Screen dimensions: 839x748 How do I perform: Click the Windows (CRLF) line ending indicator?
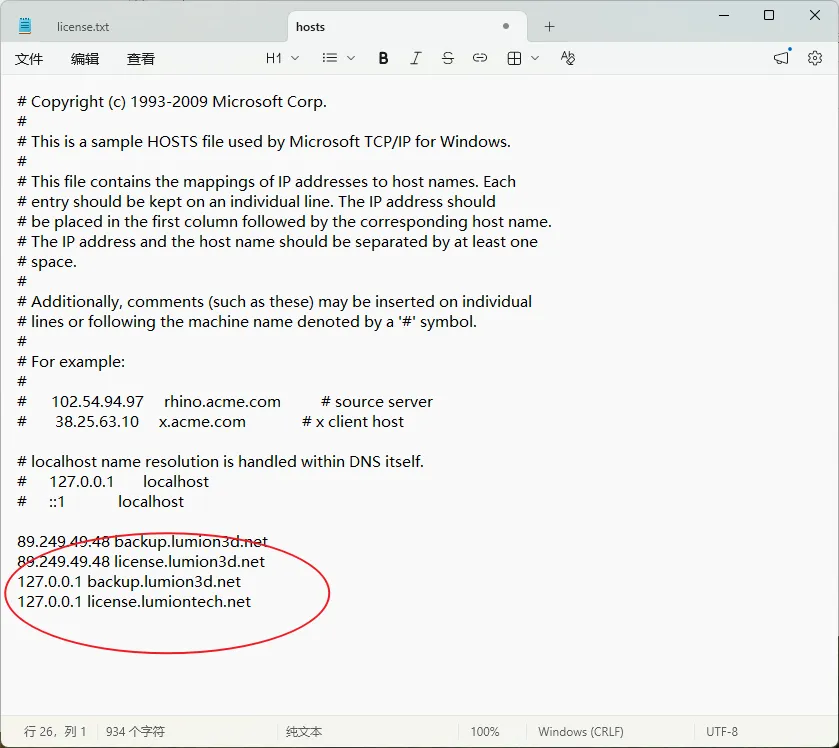tap(581, 731)
